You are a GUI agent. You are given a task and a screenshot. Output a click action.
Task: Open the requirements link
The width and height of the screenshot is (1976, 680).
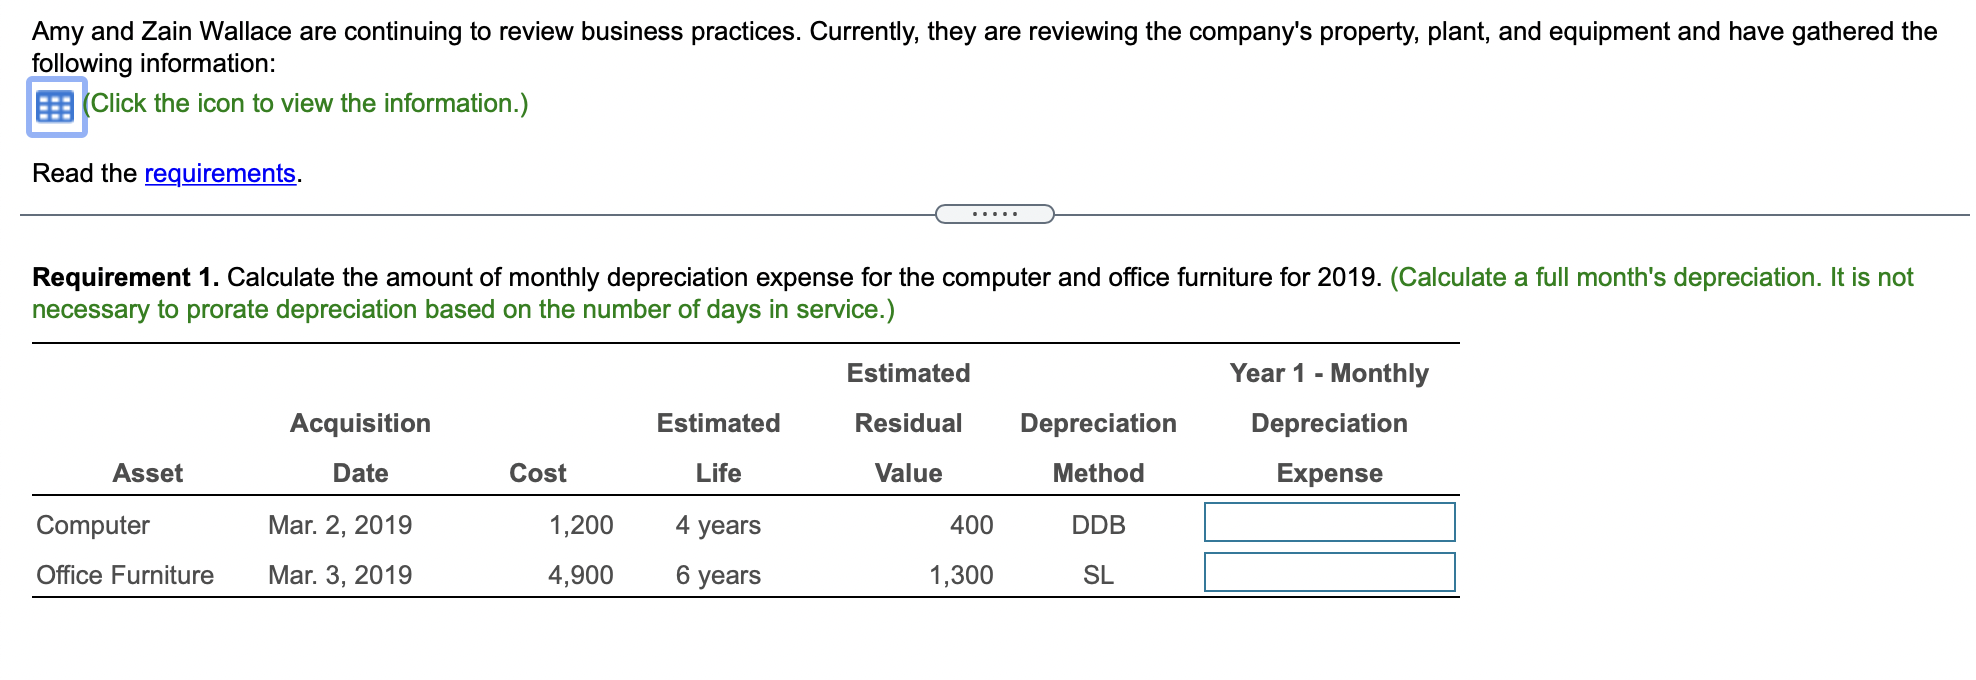click(x=220, y=173)
